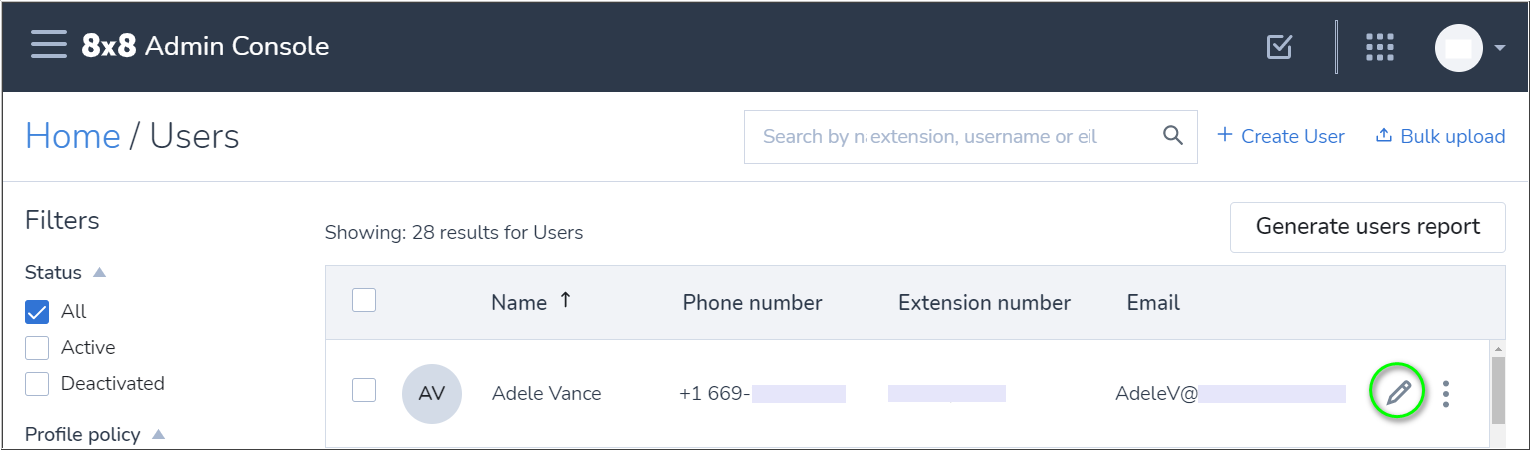
Task: Collapse the Status filter section
Action: coord(99,272)
